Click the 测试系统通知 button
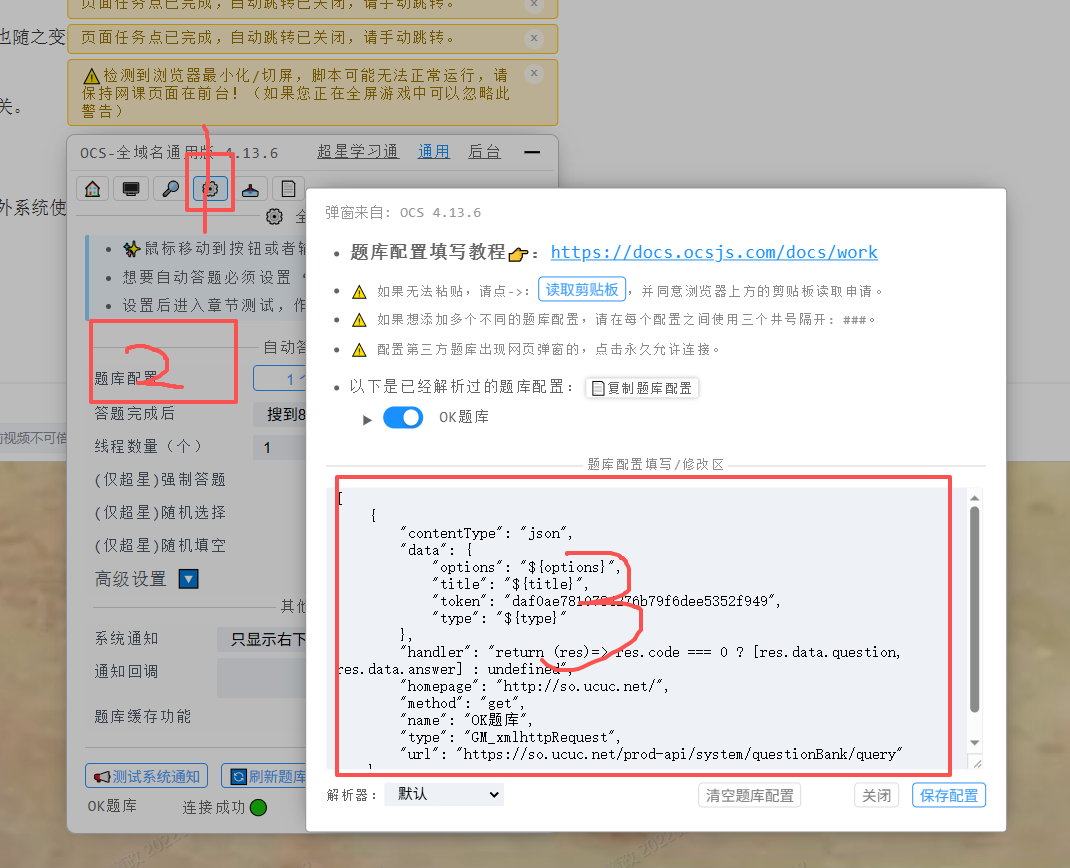This screenshot has width=1070, height=868. tap(147, 777)
